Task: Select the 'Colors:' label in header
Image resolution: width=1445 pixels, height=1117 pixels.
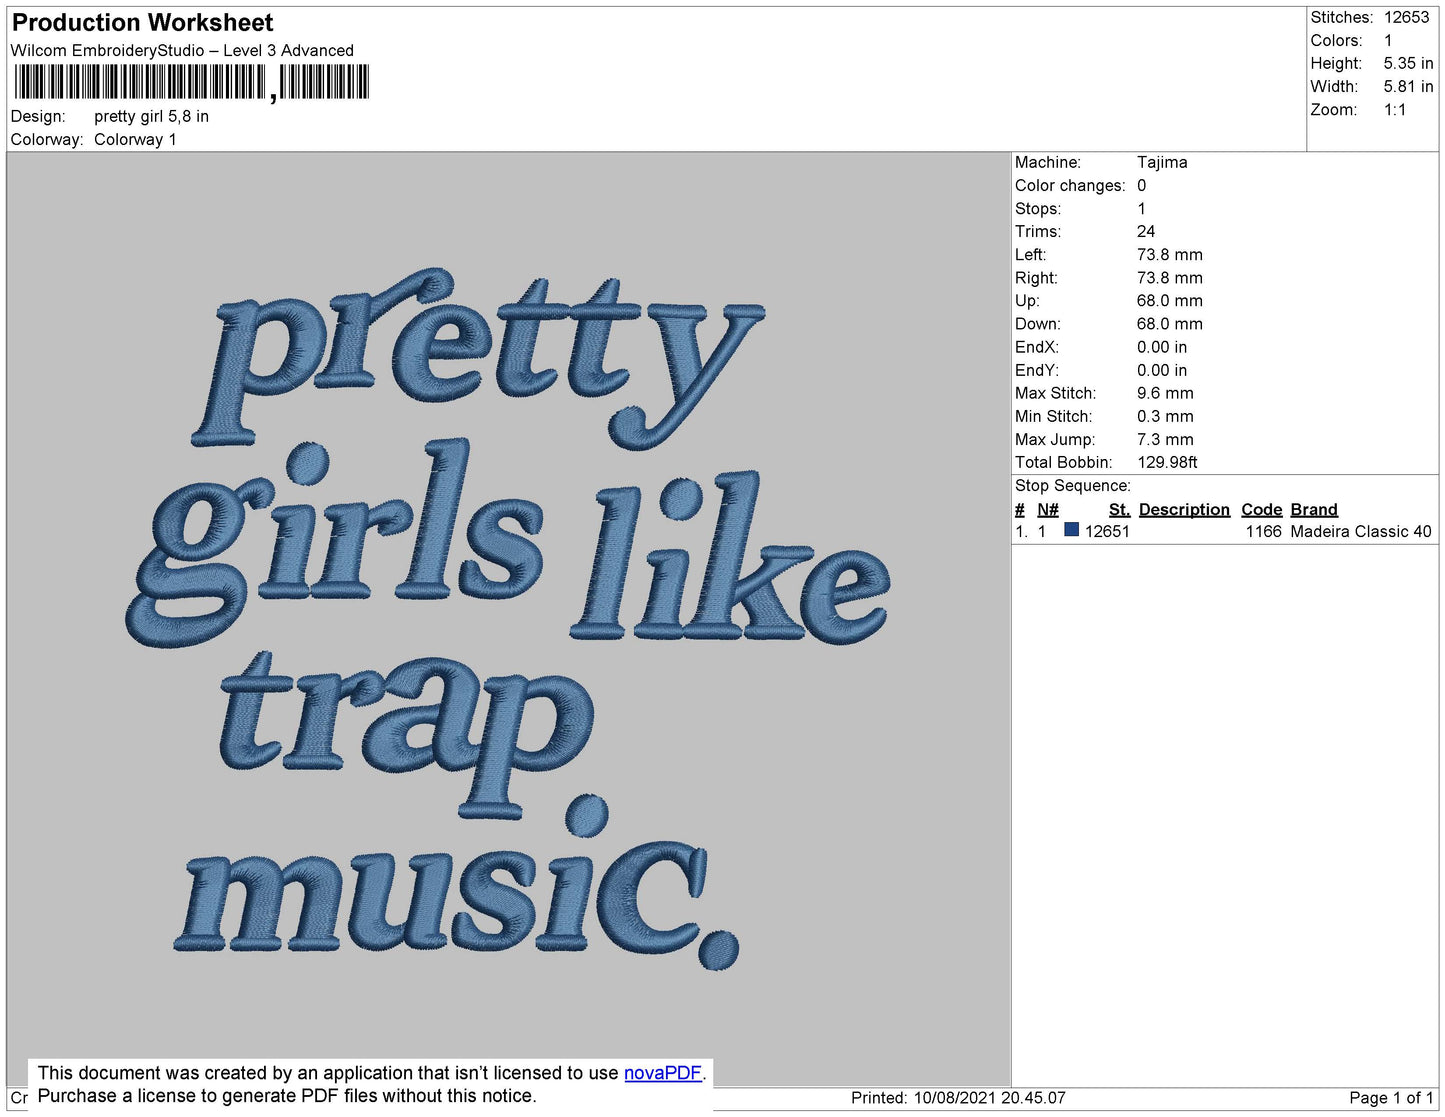Action: coord(1336,40)
